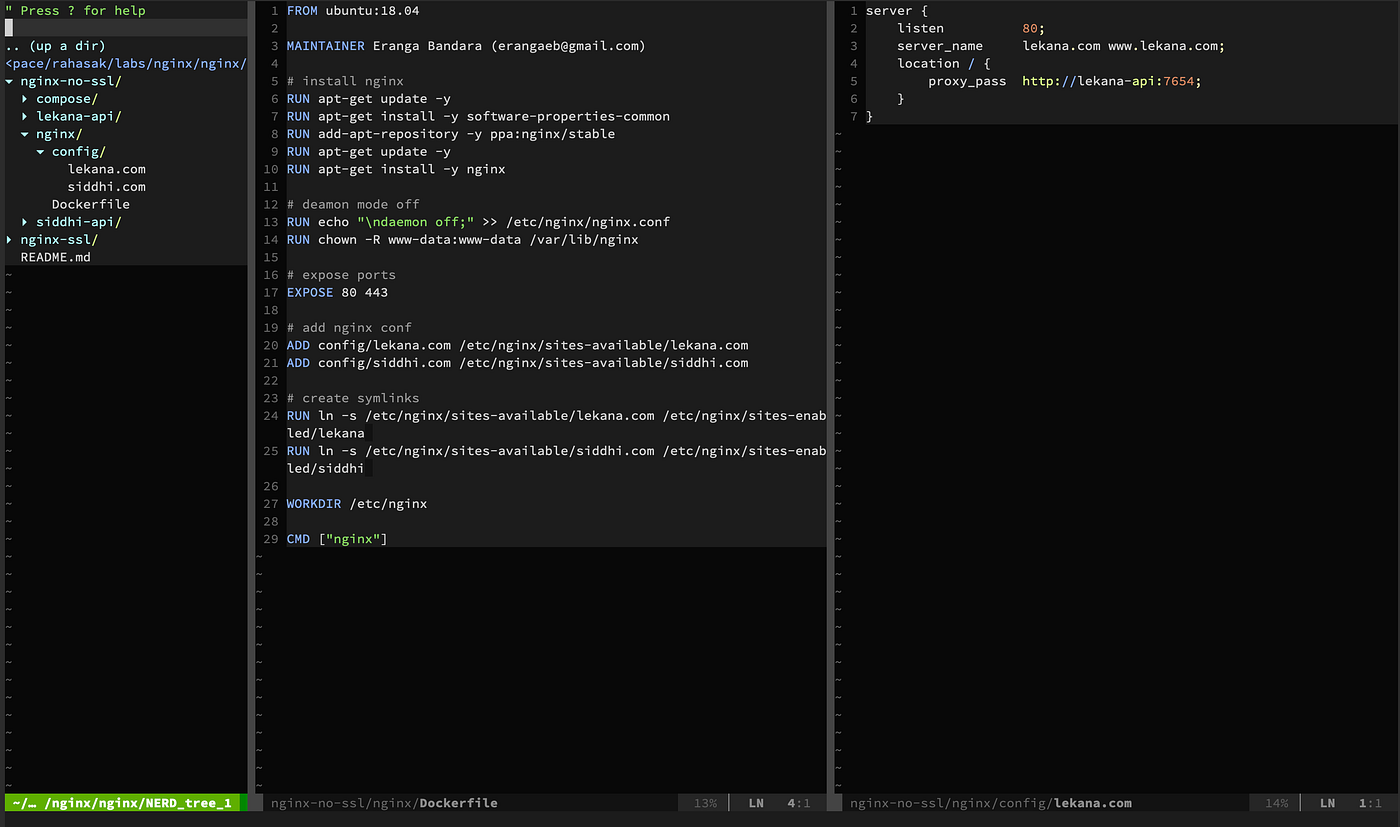
Task: Expand the siddhi-api/ directory arrow
Action: (25, 222)
